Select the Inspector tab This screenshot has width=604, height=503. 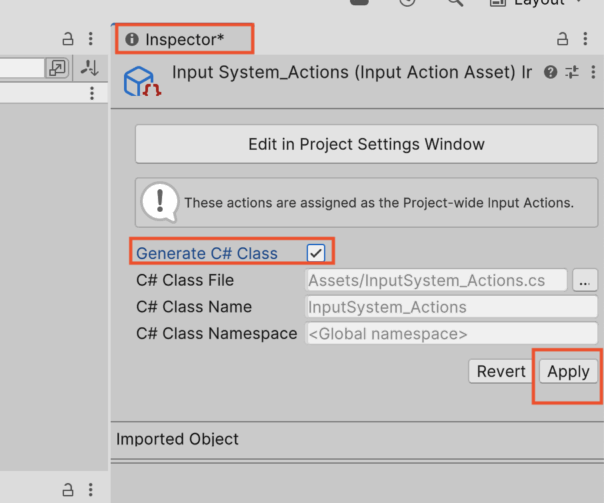tap(174, 39)
